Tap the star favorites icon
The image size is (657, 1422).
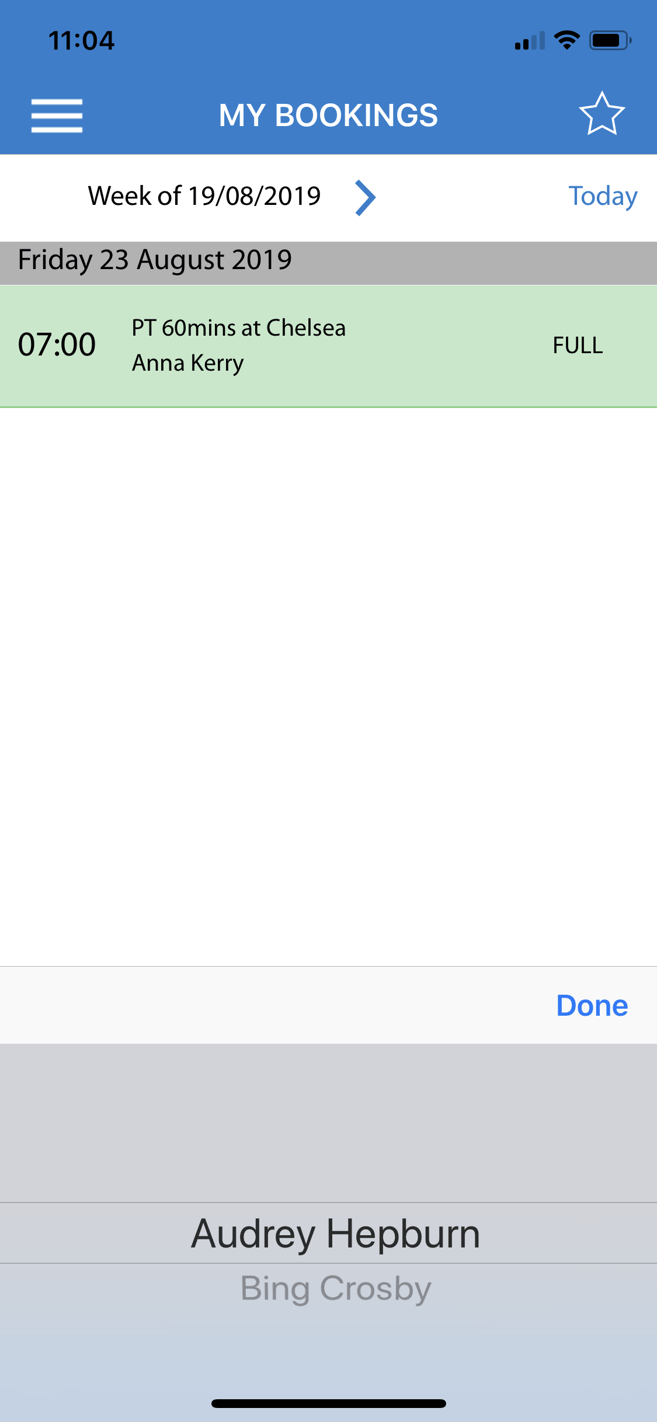click(x=601, y=115)
